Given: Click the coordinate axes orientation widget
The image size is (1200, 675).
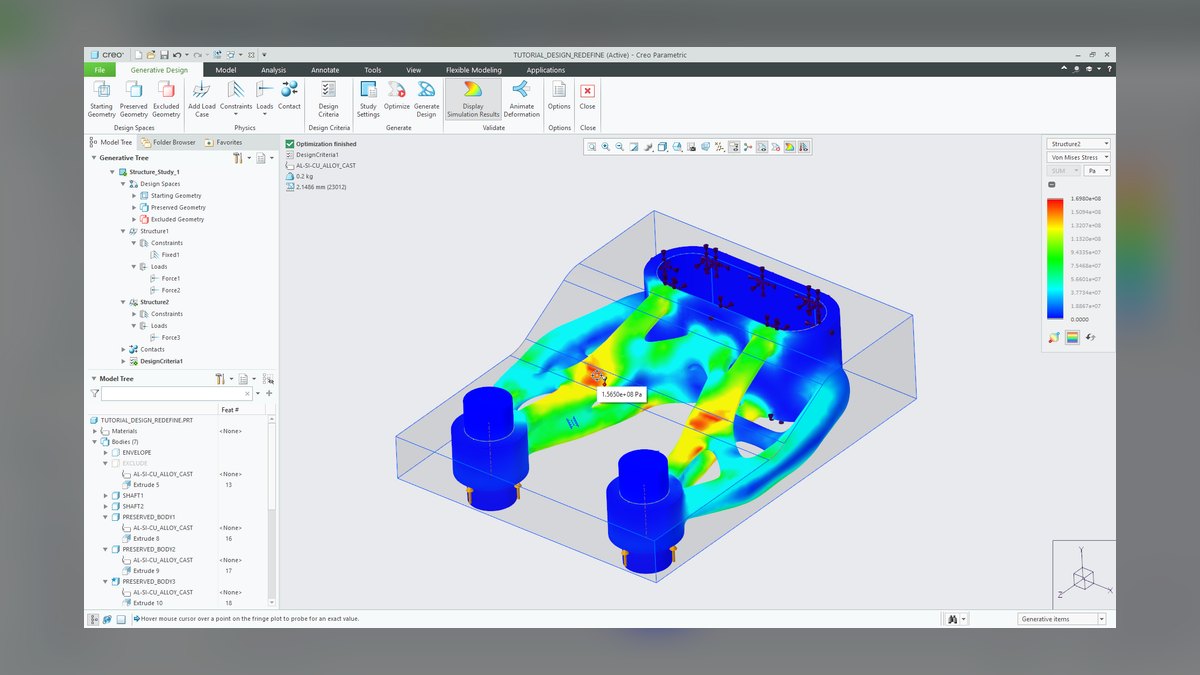Looking at the screenshot, I should [1082, 574].
